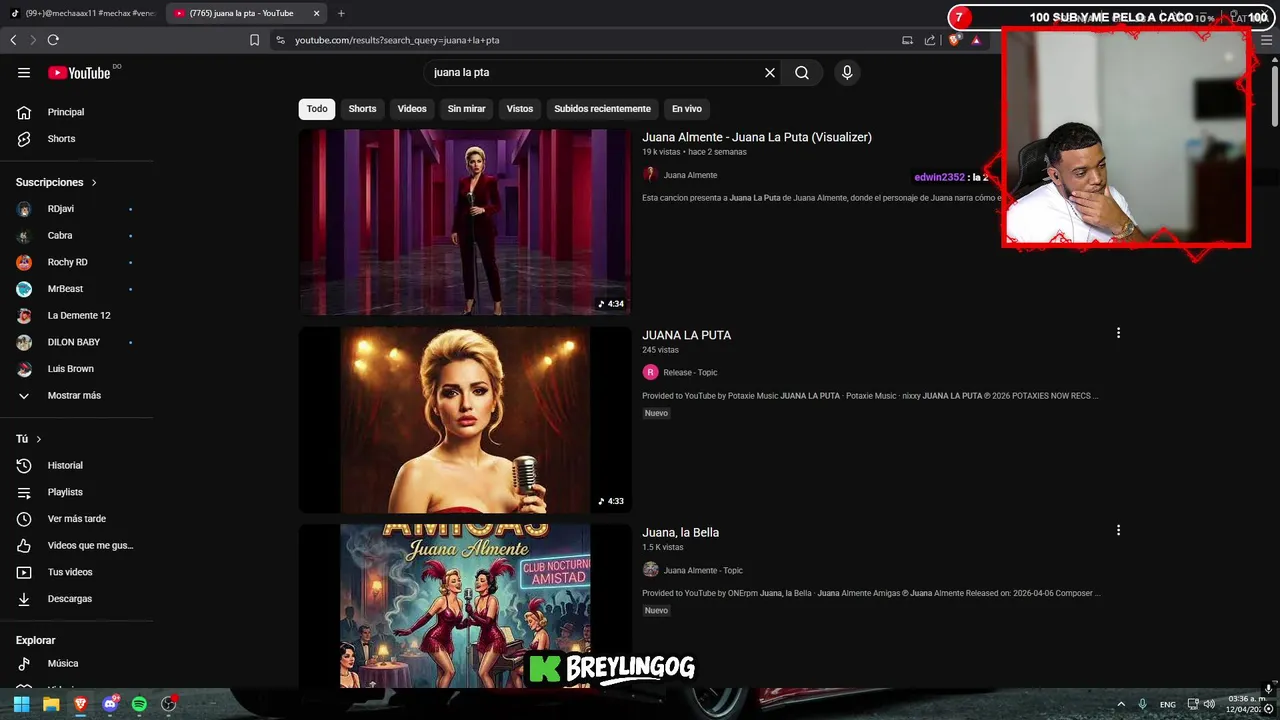Open Ver más tarde list

pyautogui.click(x=78, y=519)
